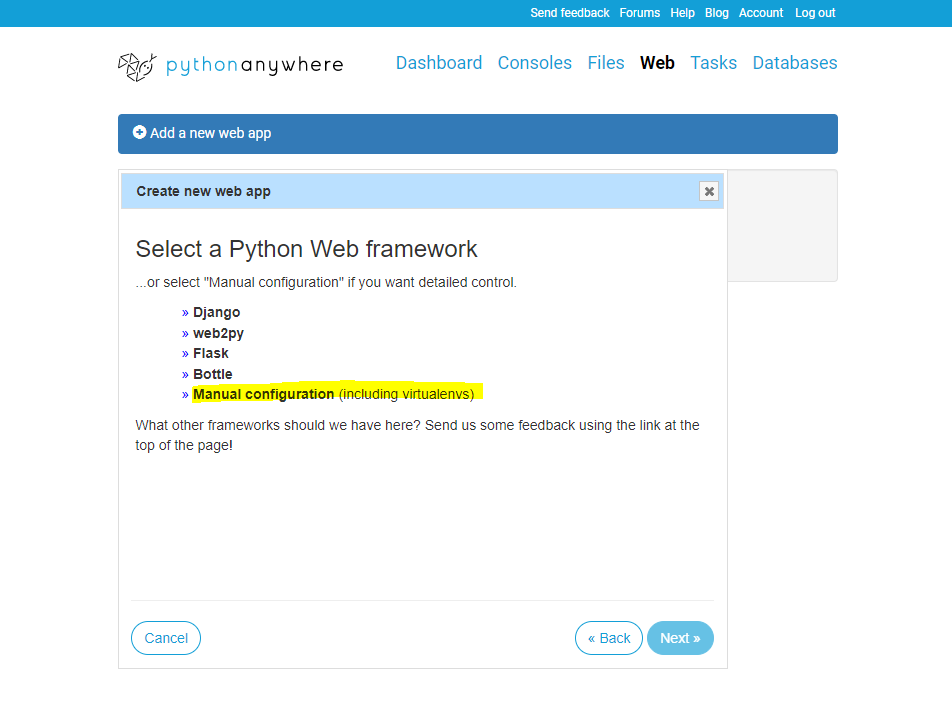Image resolution: width=952 pixels, height=722 pixels.
Task: Click the Add a new web app button
Action: point(478,134)
